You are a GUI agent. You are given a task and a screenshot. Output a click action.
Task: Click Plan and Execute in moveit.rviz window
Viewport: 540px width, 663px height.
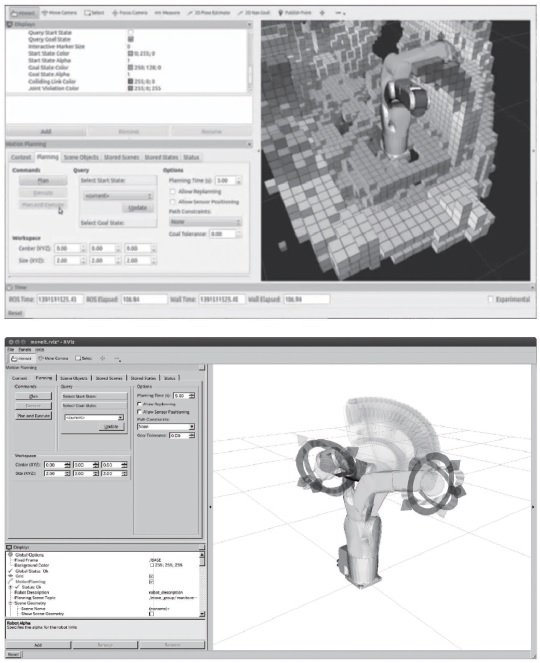pyautogui.click(x=33, y=416)
